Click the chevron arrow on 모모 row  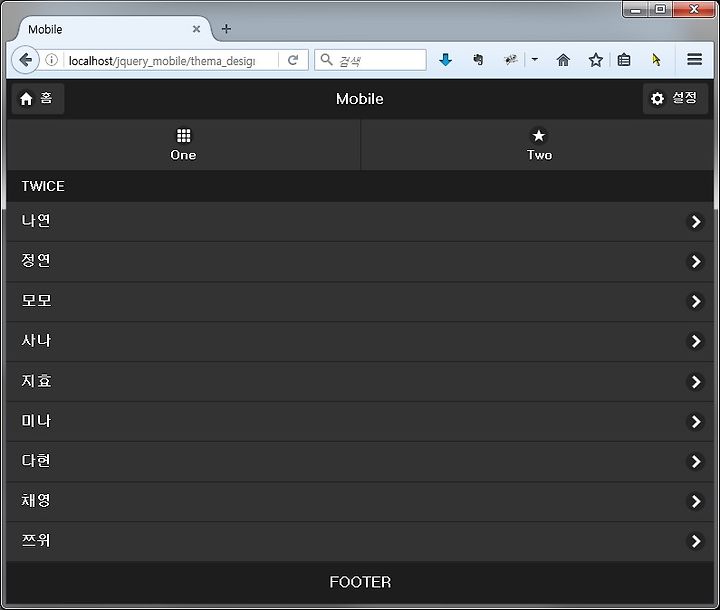(695, 301)
